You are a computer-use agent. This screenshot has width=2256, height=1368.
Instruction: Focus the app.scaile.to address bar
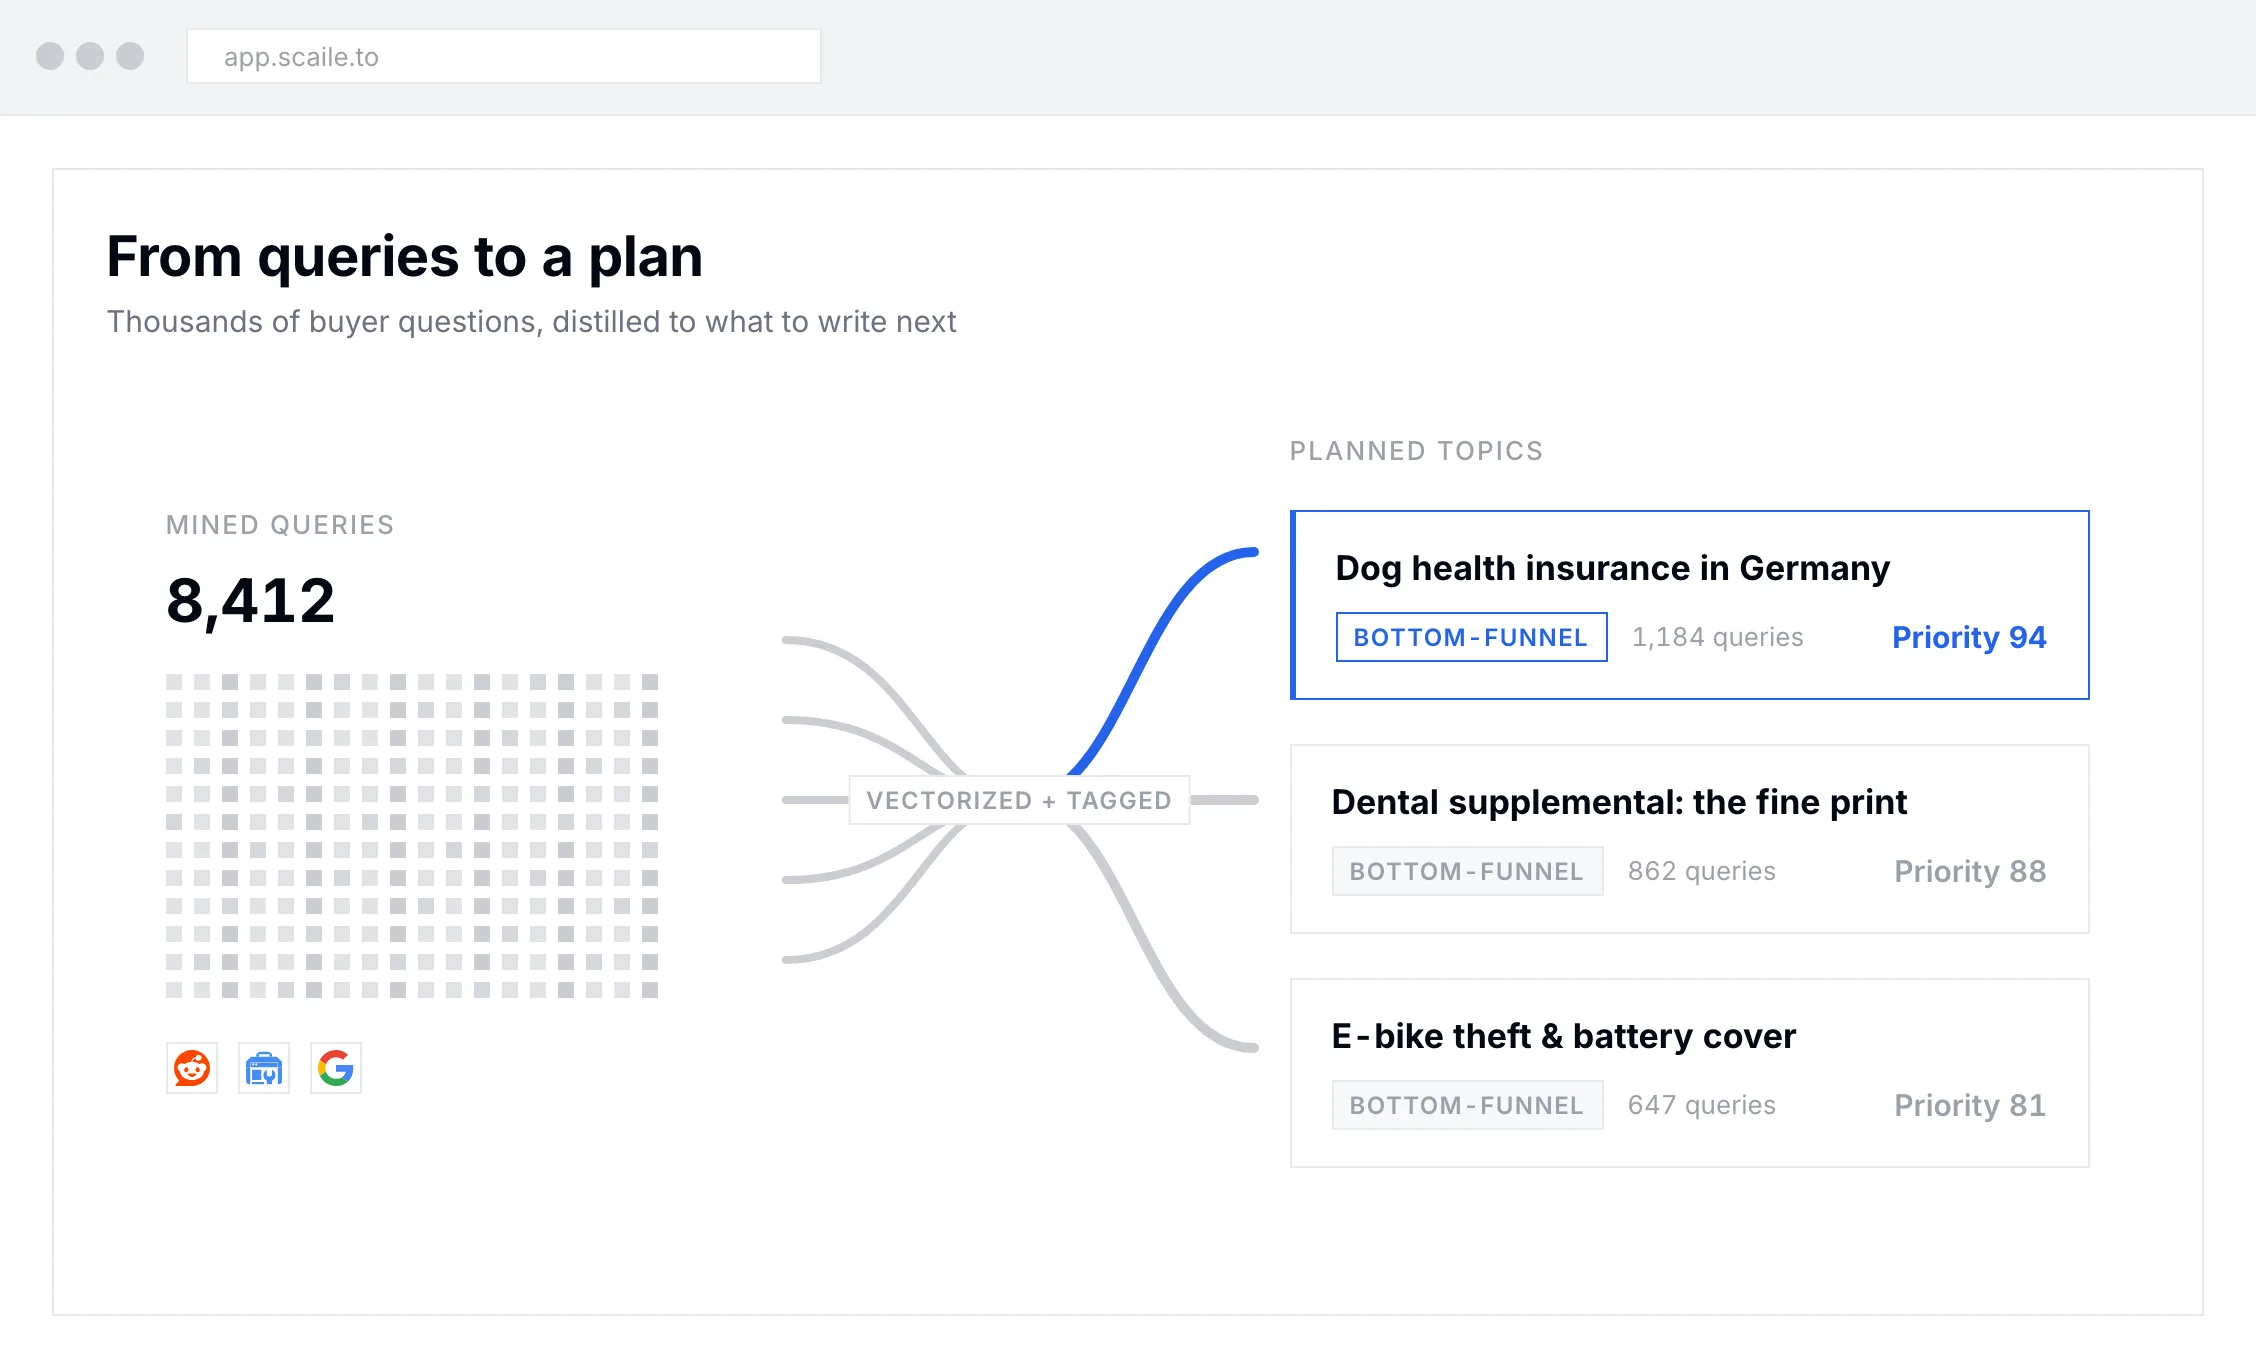click(x=504, y=56)
